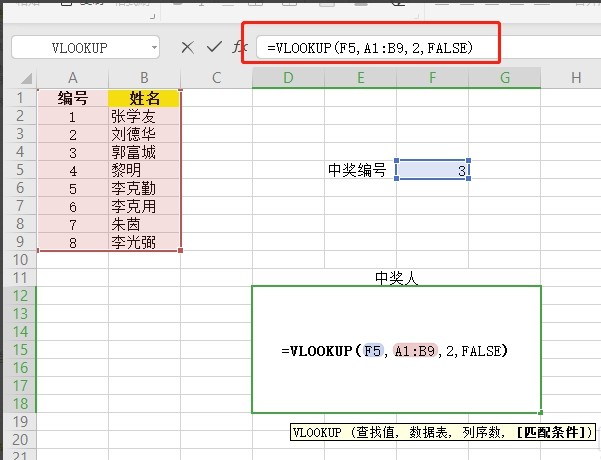Select row 19 header

tap(20, 422)
